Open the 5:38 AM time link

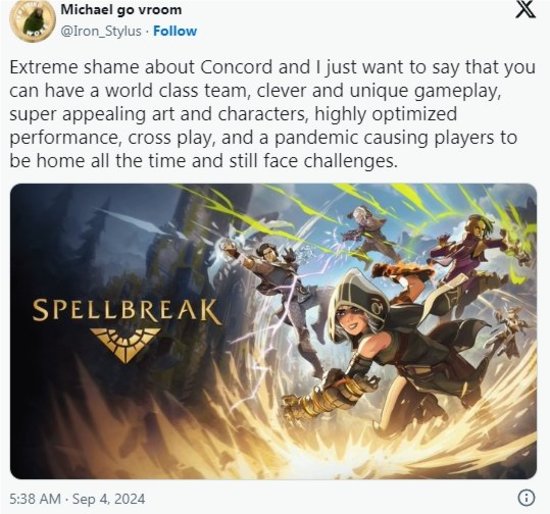(35, 499)
